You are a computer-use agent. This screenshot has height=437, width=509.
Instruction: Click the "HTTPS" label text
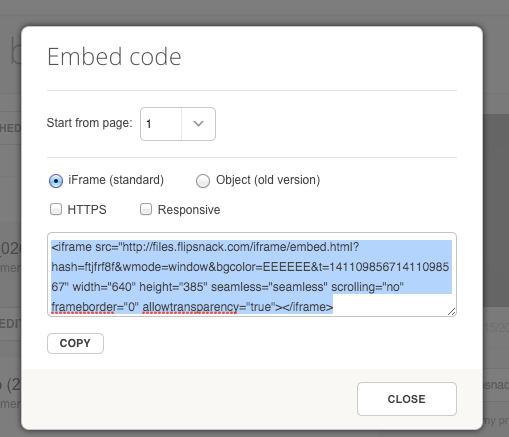(87, 210)
